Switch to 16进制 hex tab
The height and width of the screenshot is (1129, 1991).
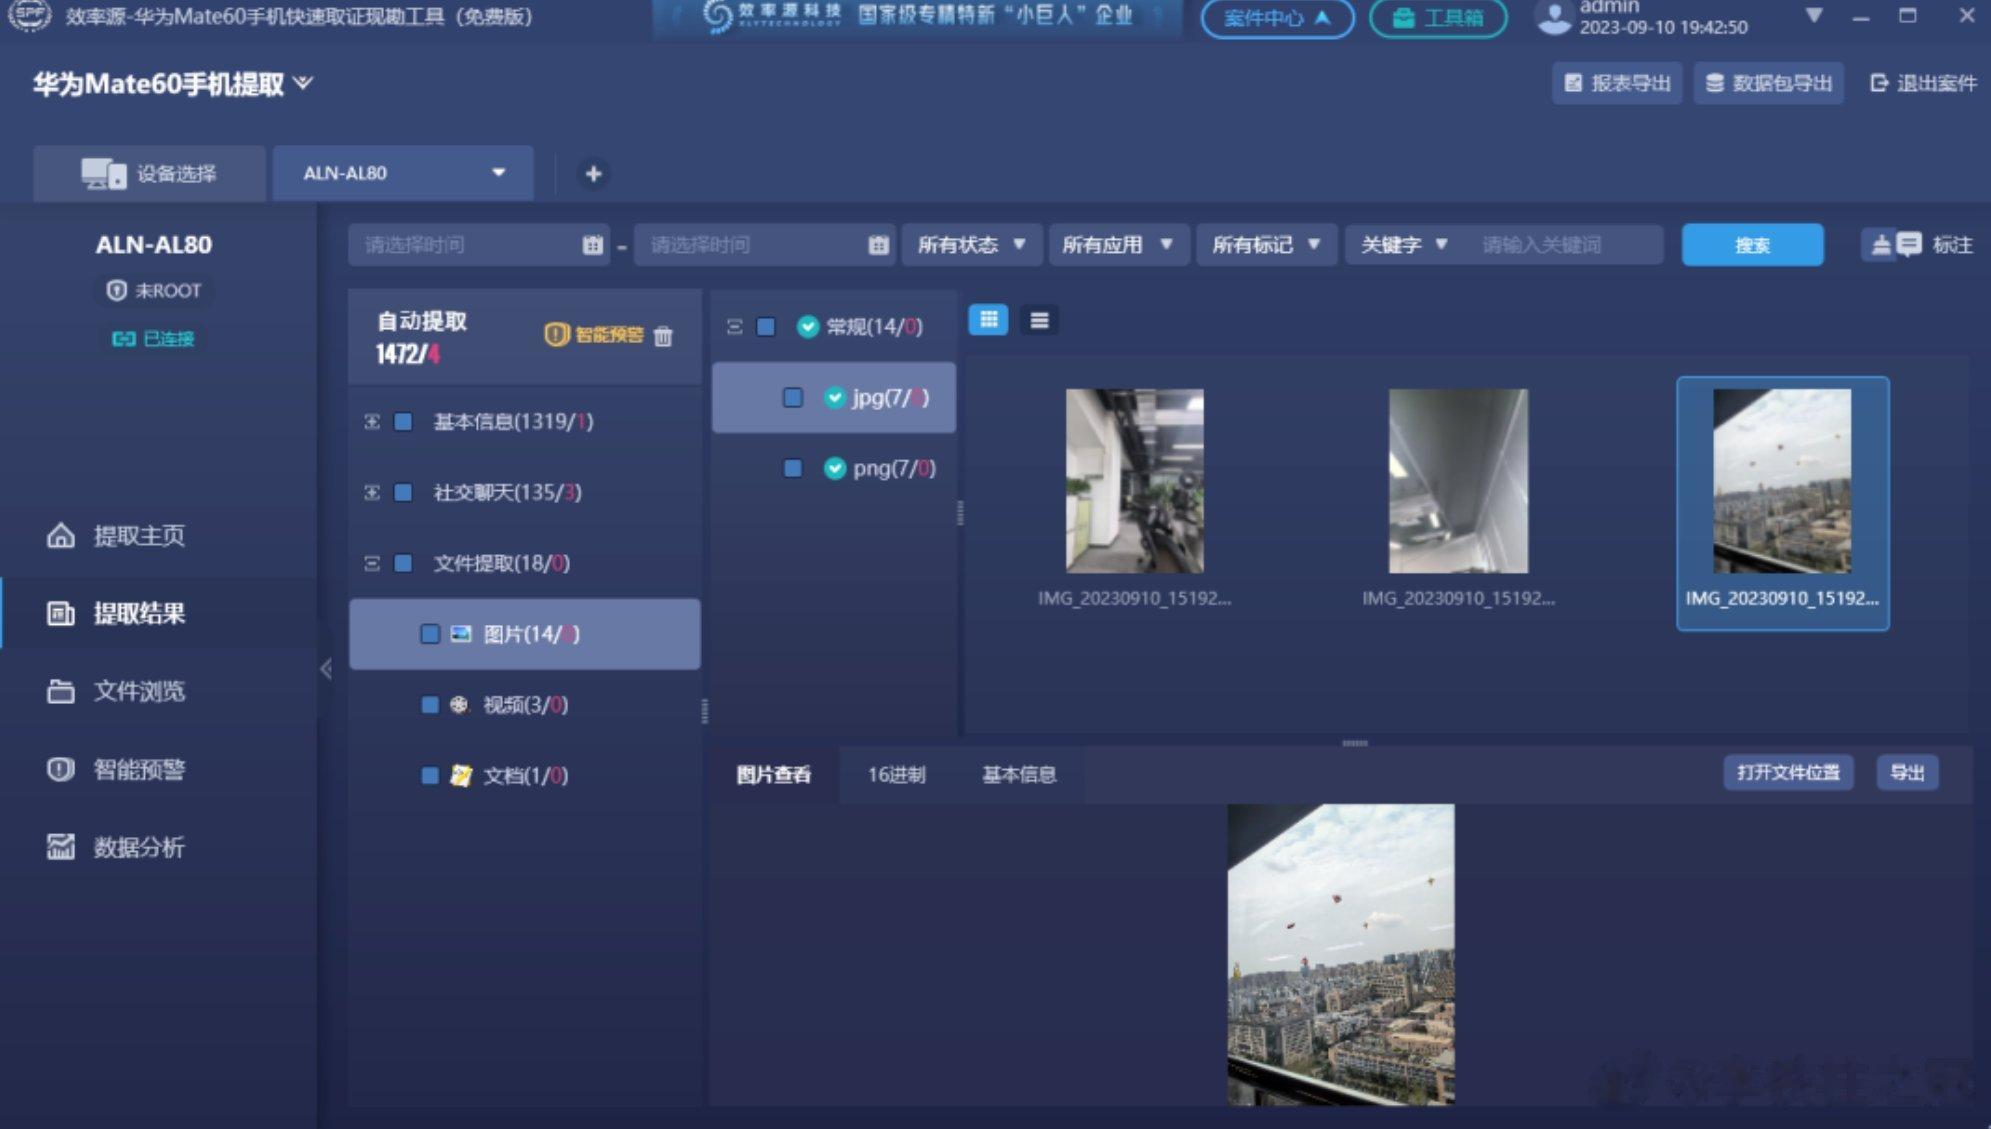point(897,775)
